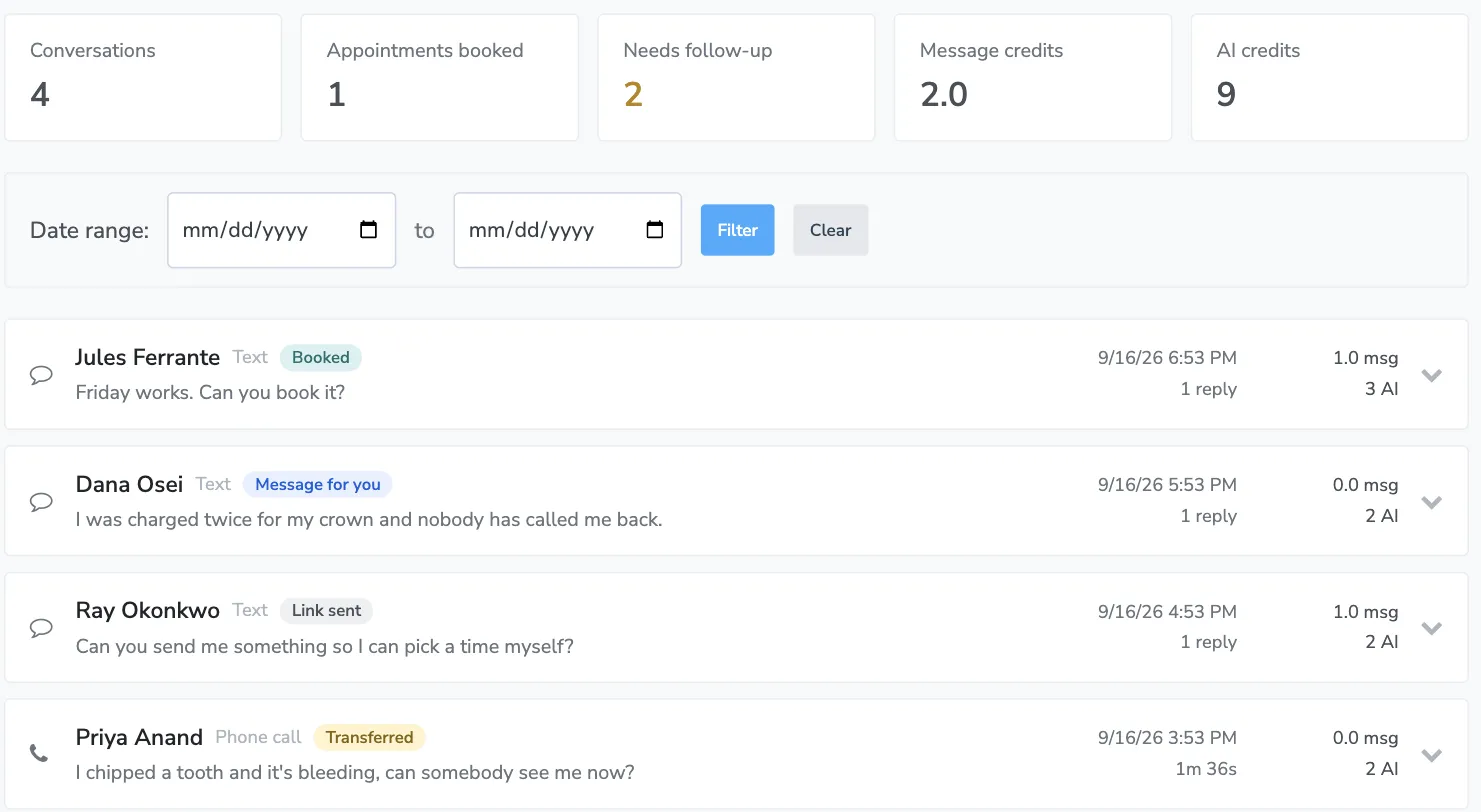This screenshot has width=1481, height=812.
Task: Open the Message credits stat card
Action: pyautogui.click(x=1033, y=77)
